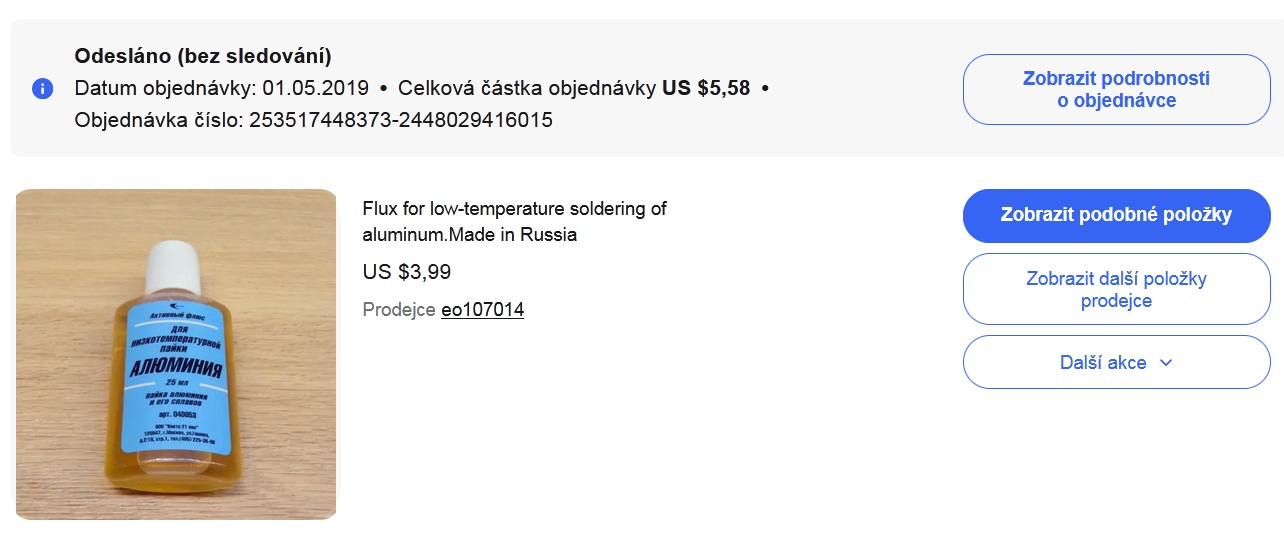Click the Datum objednávky label
Image resolution: width=1284 pixels, height=540 pixels.
[x=166, y=88]
